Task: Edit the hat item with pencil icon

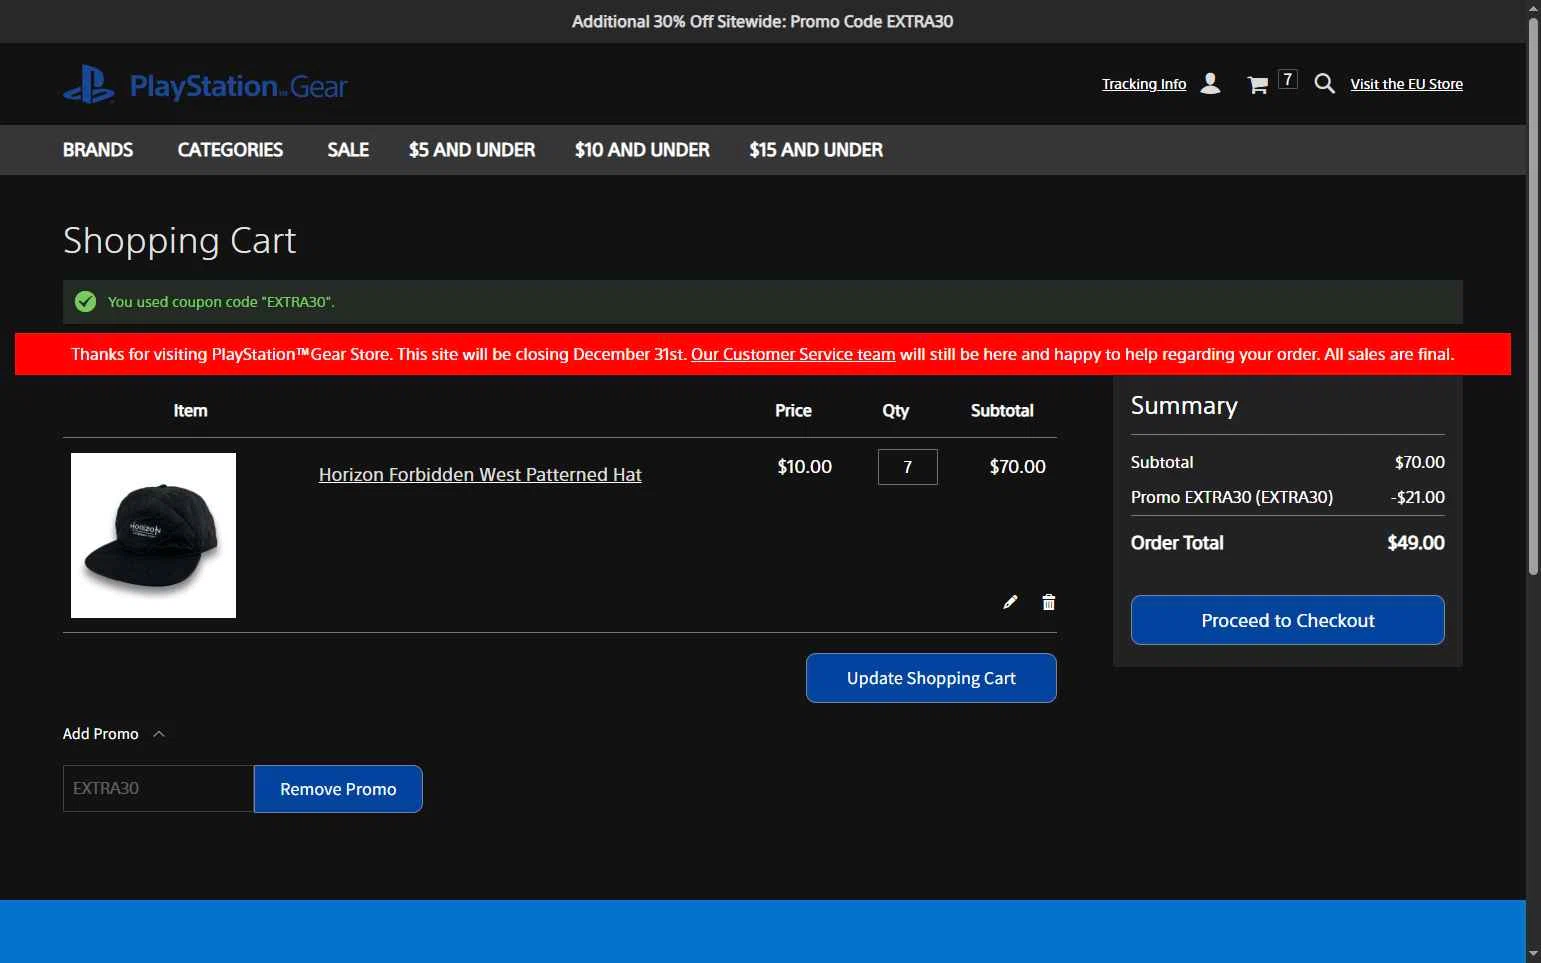Action: tap(1010, 602)
